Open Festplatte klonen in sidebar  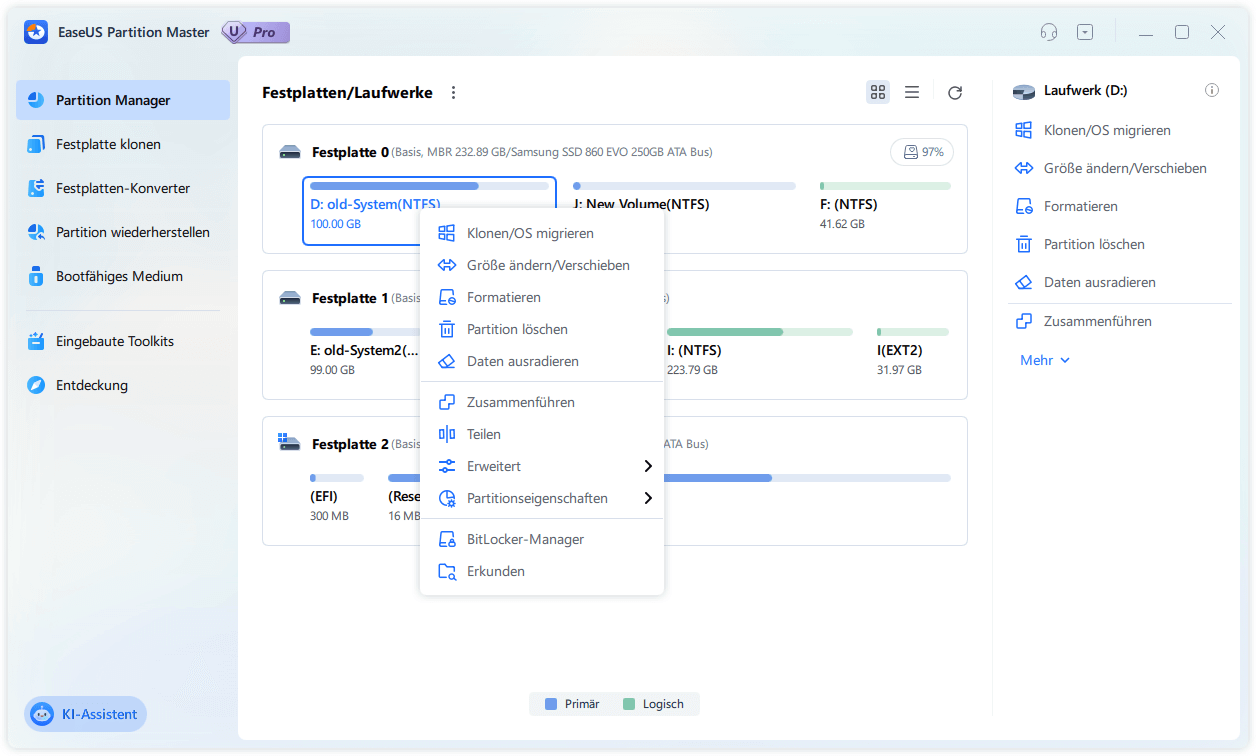click(108, 144)
